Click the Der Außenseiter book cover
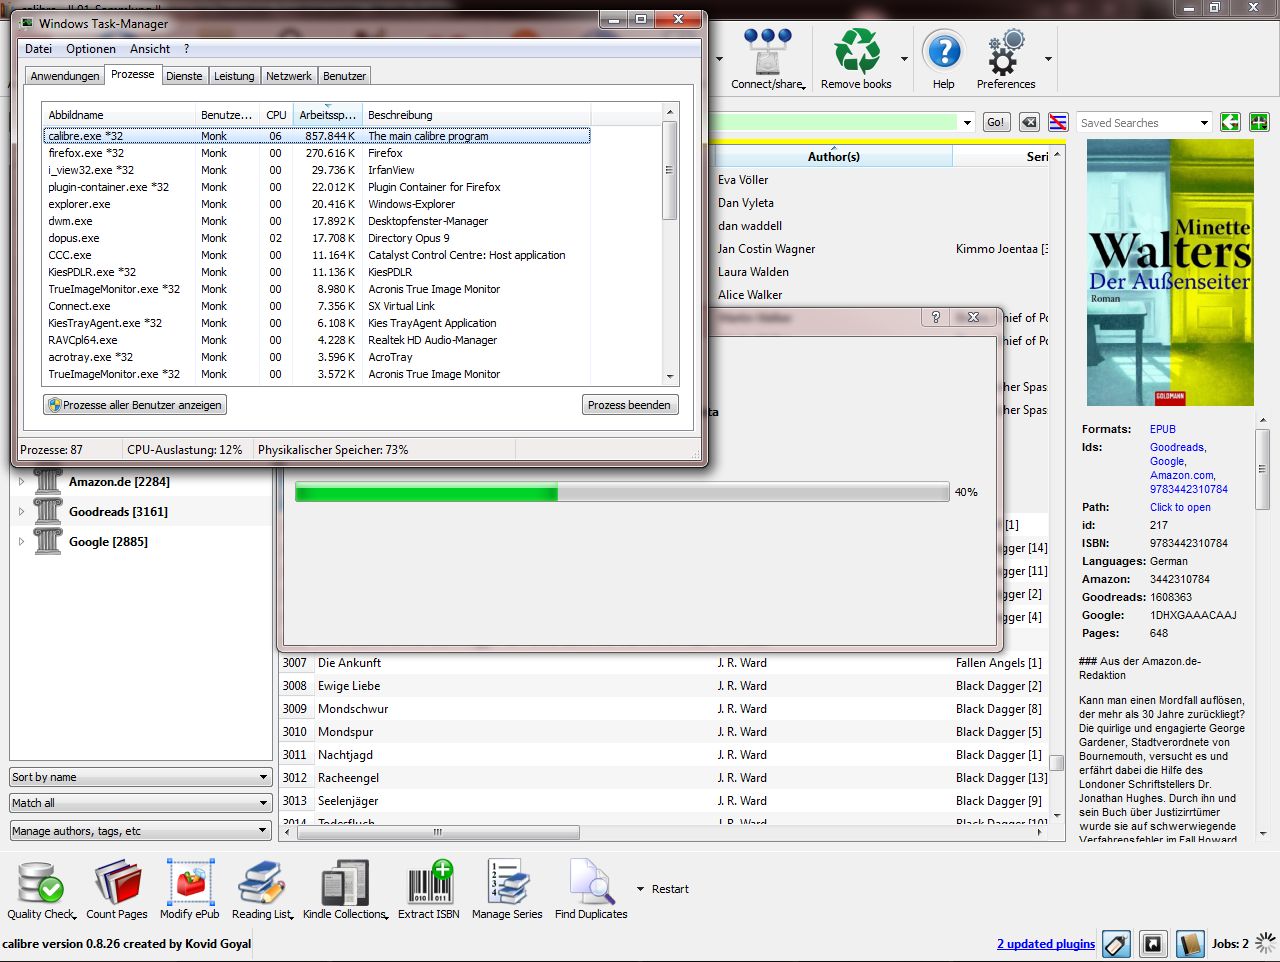 tap(1170, 272)
